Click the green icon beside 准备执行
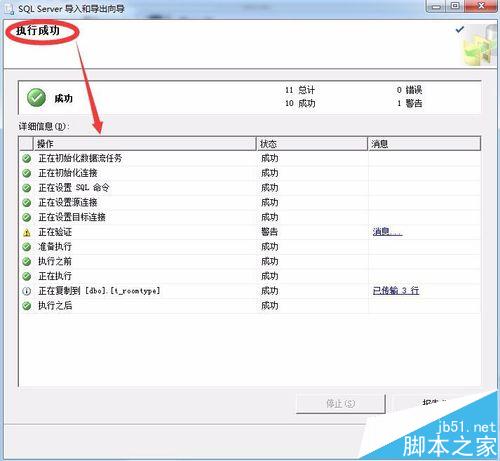Image resolution: width=500 pixels, height=461 pixels. click(x=26, y=247)
